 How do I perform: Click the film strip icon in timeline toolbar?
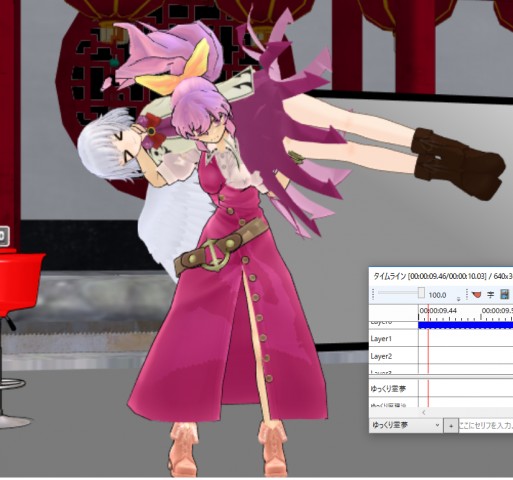tap(505, 295)
